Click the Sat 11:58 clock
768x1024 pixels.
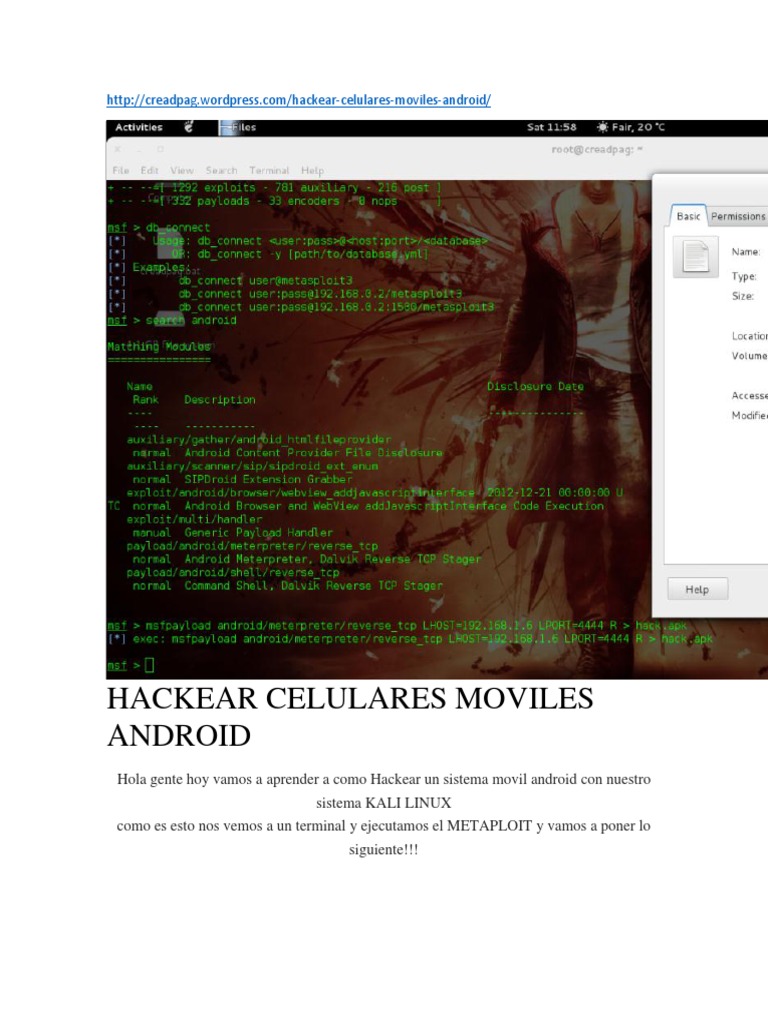coord(552,127)
